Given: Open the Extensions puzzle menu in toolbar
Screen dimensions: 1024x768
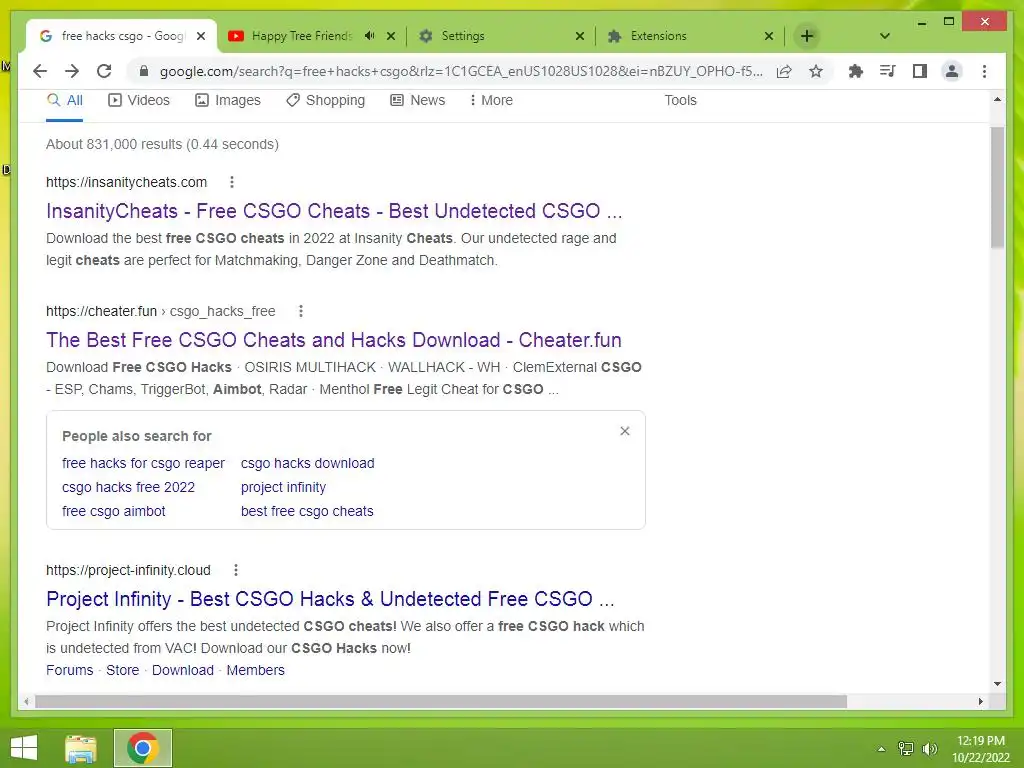Looking at the screenshot, I should tap(856, 71).
